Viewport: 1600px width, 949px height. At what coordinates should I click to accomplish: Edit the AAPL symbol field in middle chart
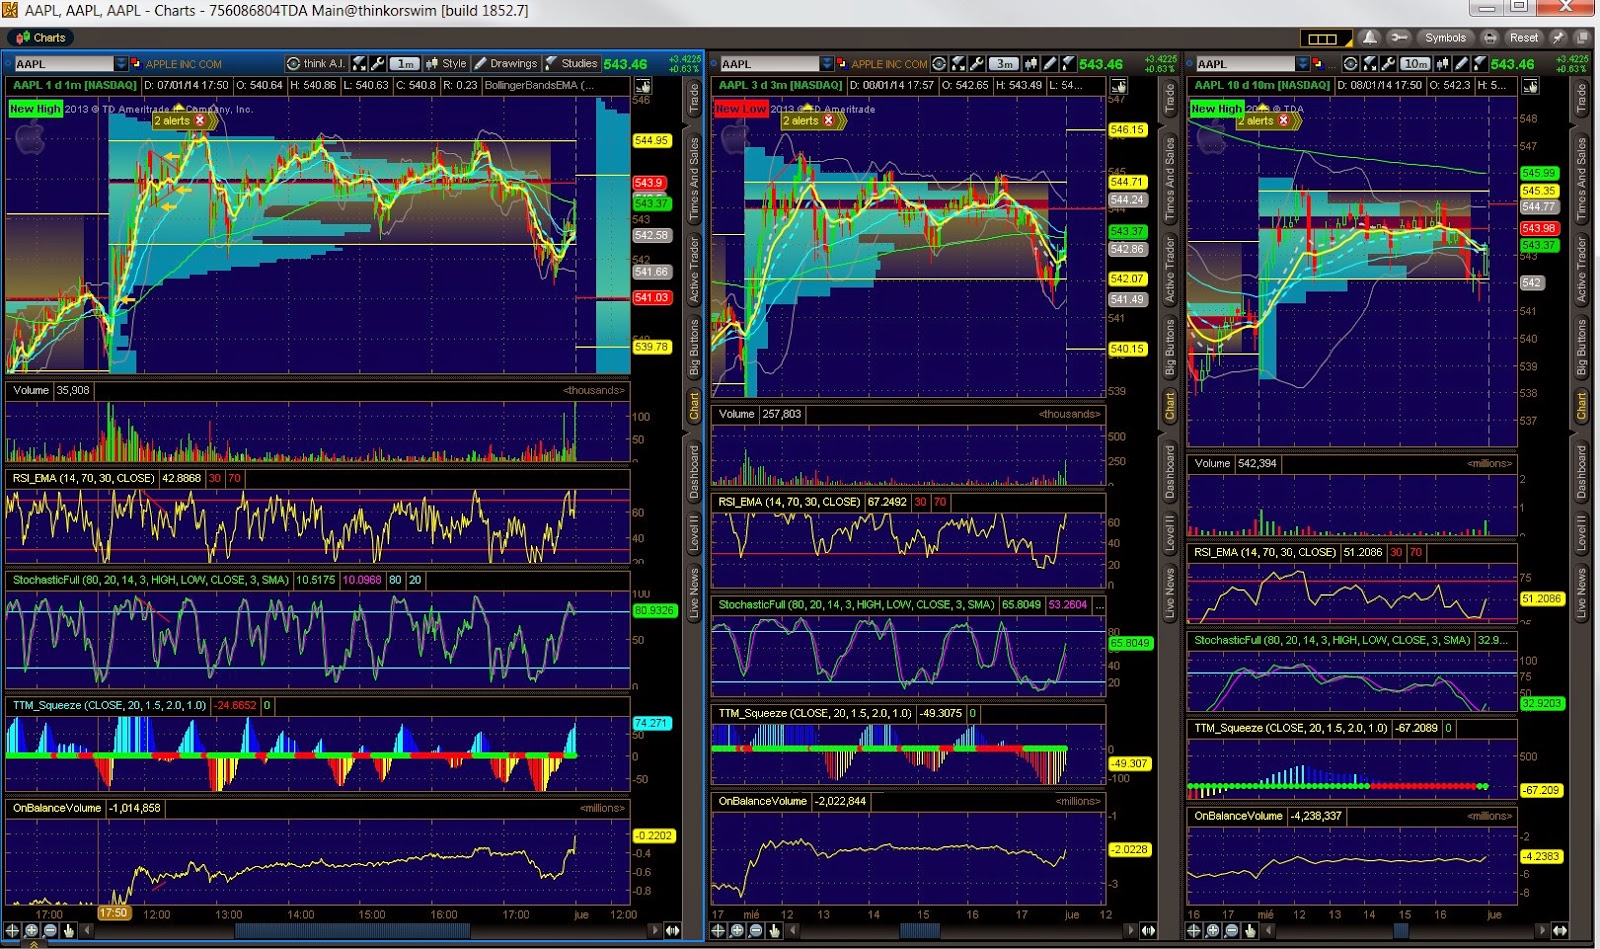pos(770,64)
